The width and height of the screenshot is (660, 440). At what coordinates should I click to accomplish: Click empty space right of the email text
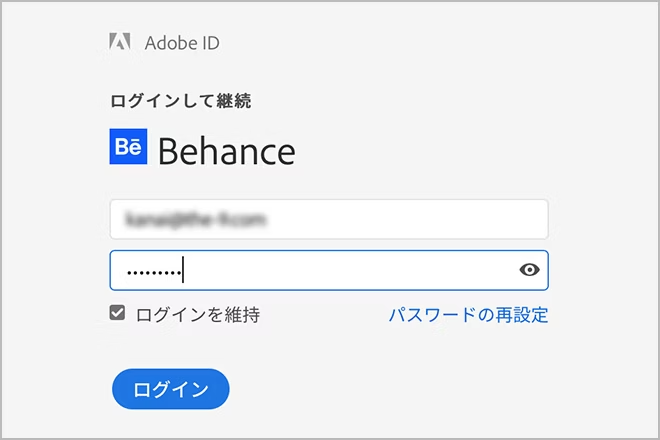pos(420,219)
